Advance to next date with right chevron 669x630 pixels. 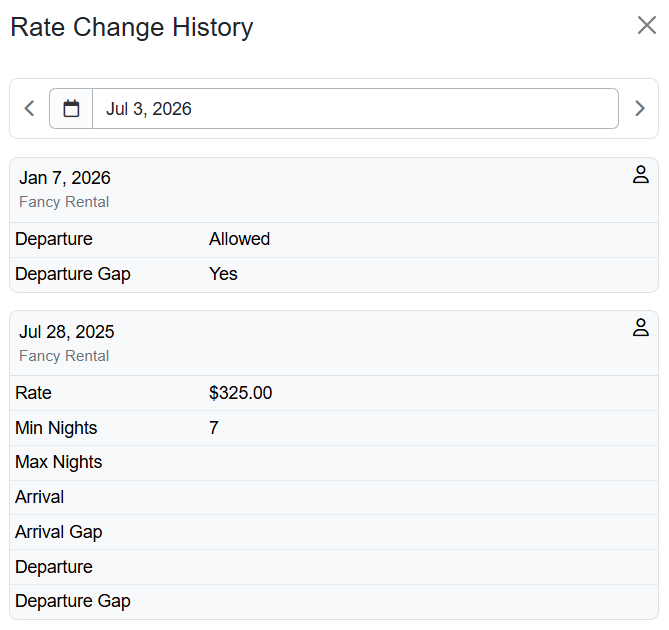(x=640, y=108)
